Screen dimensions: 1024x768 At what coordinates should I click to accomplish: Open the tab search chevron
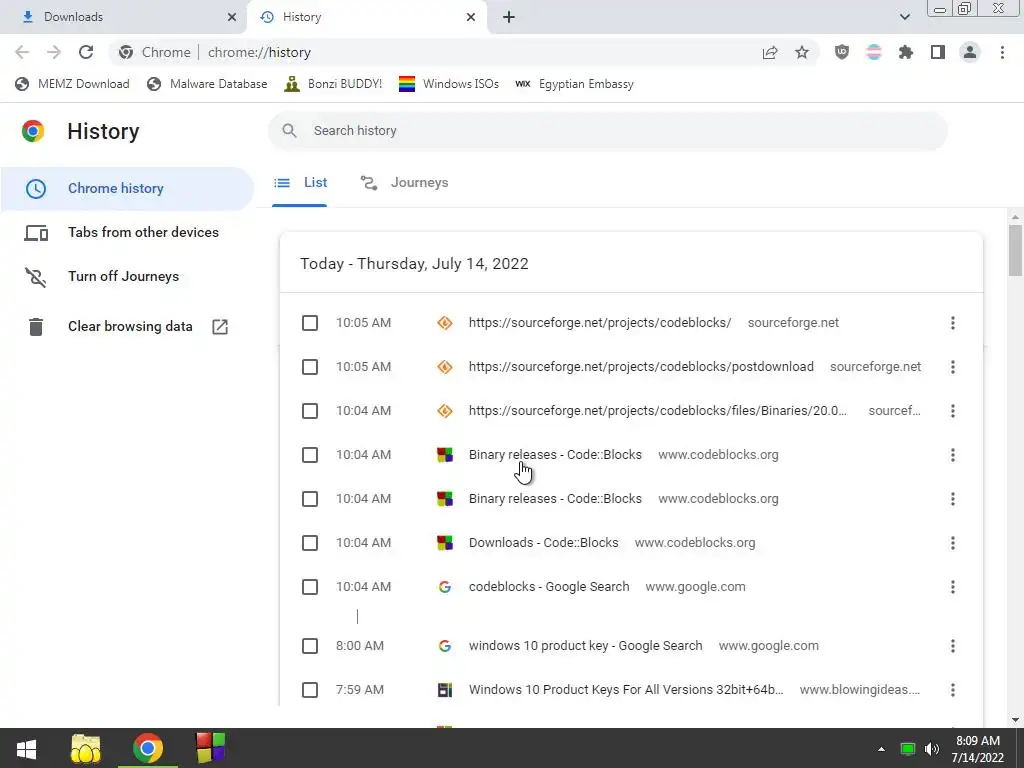pyautogui.click(x=904, y=17)
